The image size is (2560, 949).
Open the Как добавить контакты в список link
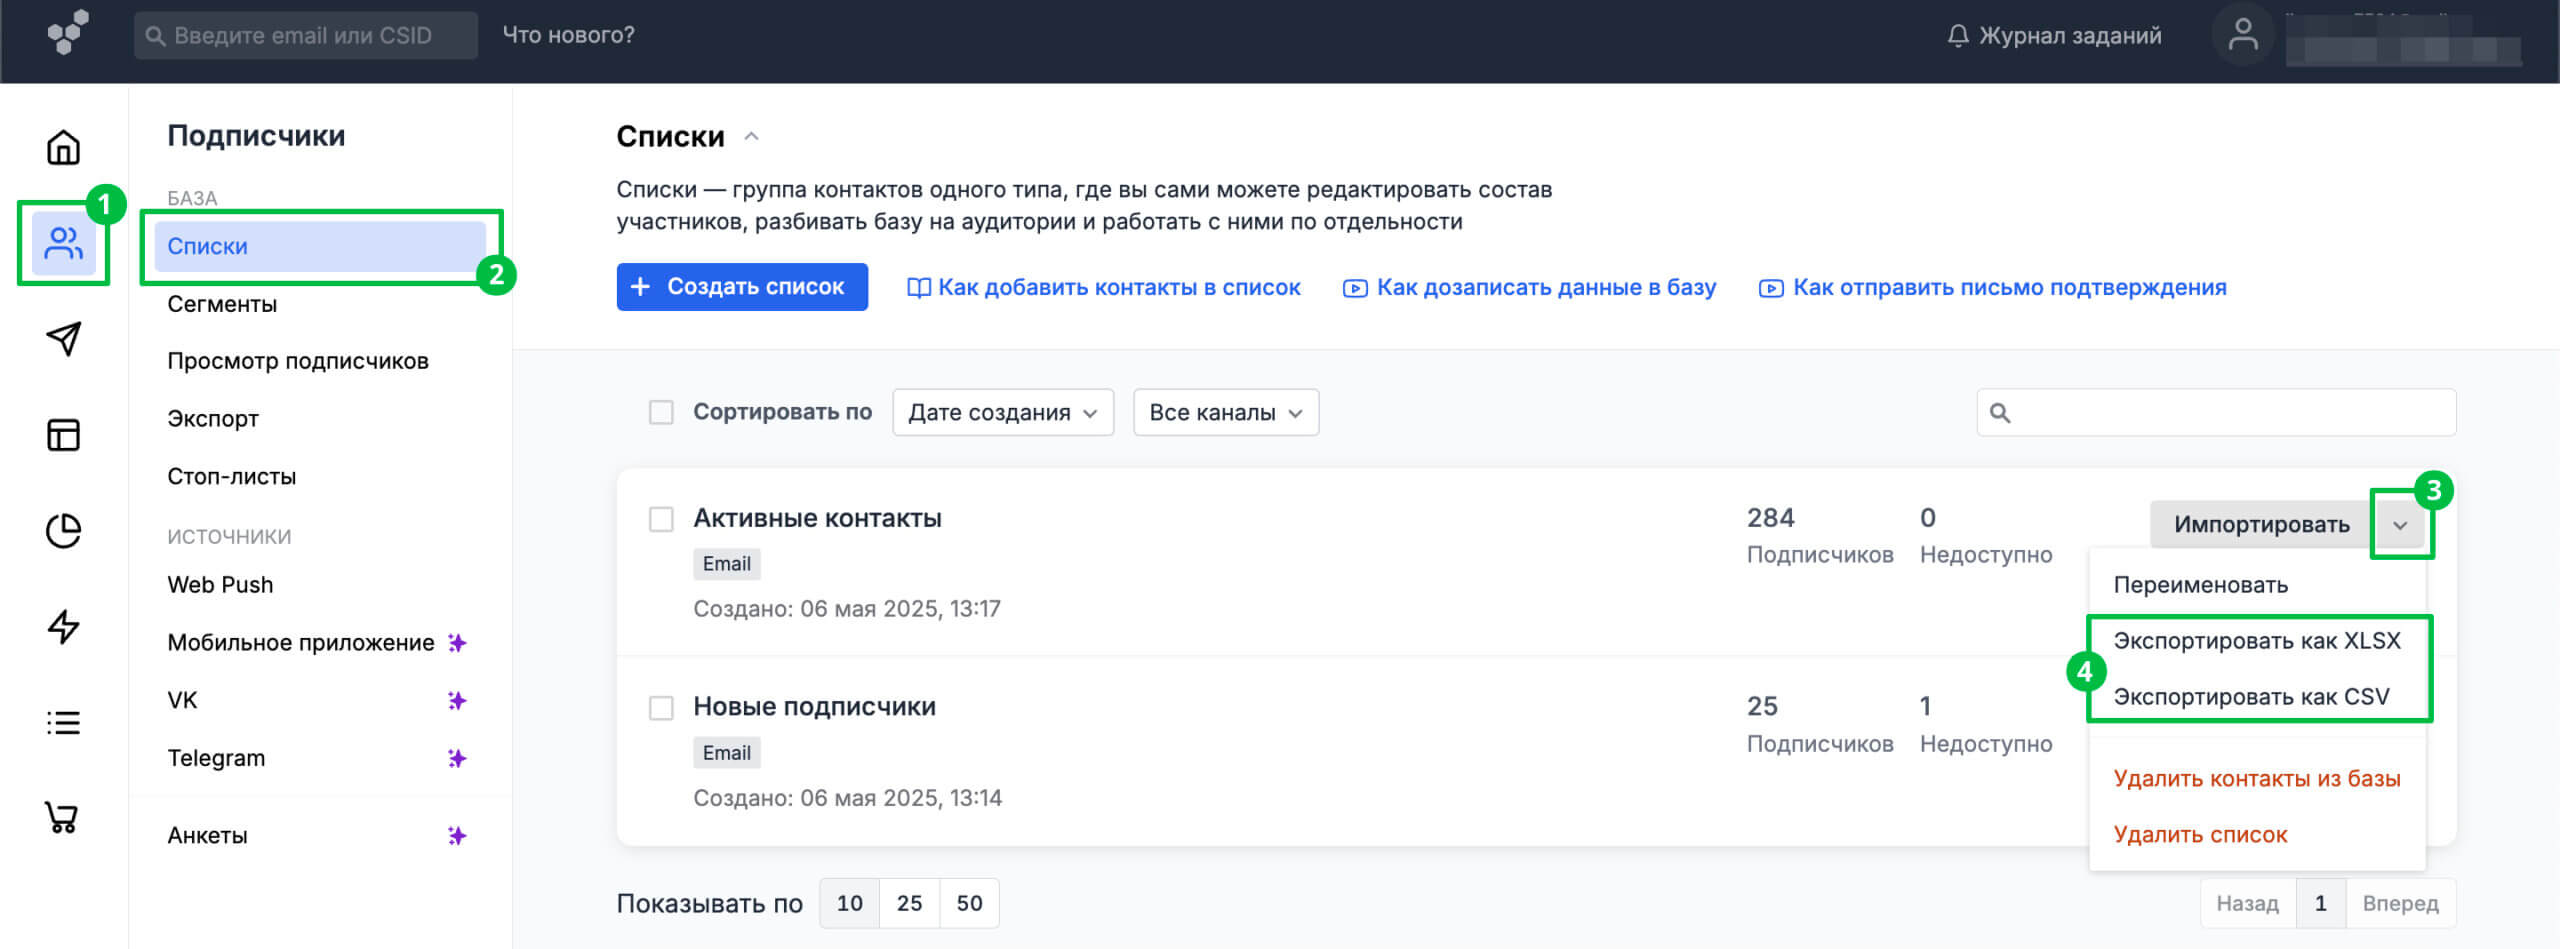1119,288
